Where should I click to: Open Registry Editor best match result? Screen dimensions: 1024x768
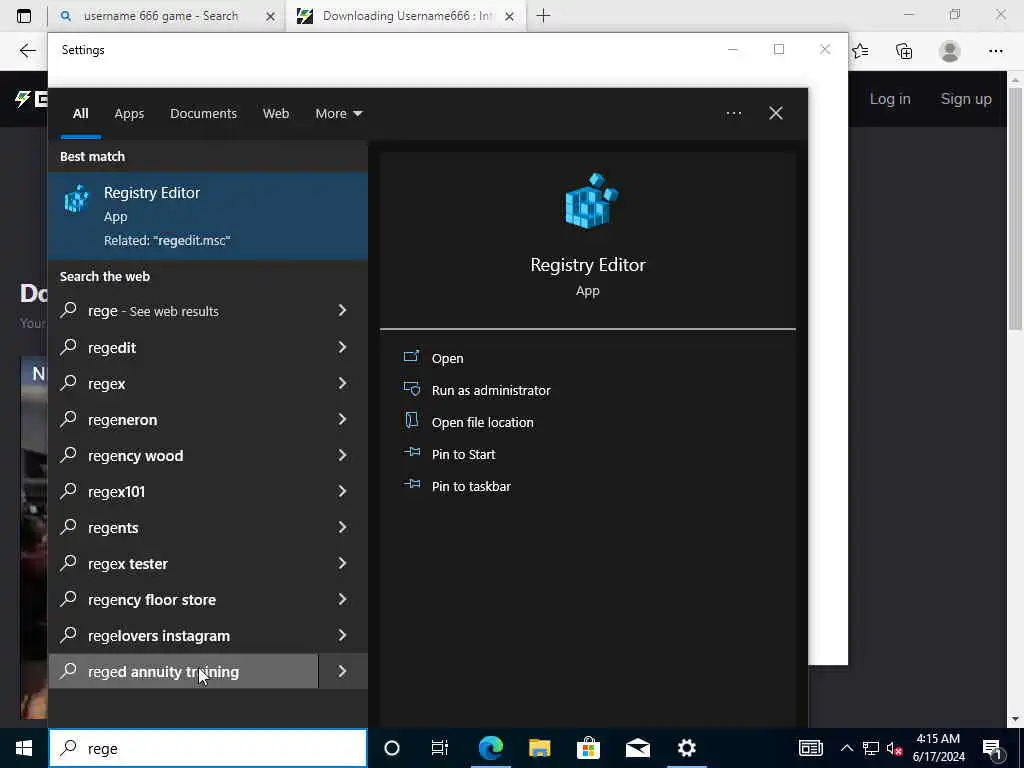click(x=208, y=216)
